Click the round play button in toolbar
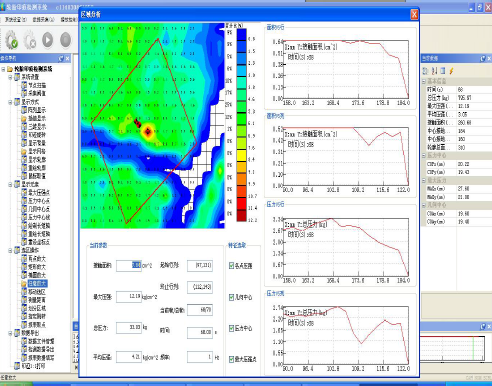The image size is (492, 386). [48, 40]
